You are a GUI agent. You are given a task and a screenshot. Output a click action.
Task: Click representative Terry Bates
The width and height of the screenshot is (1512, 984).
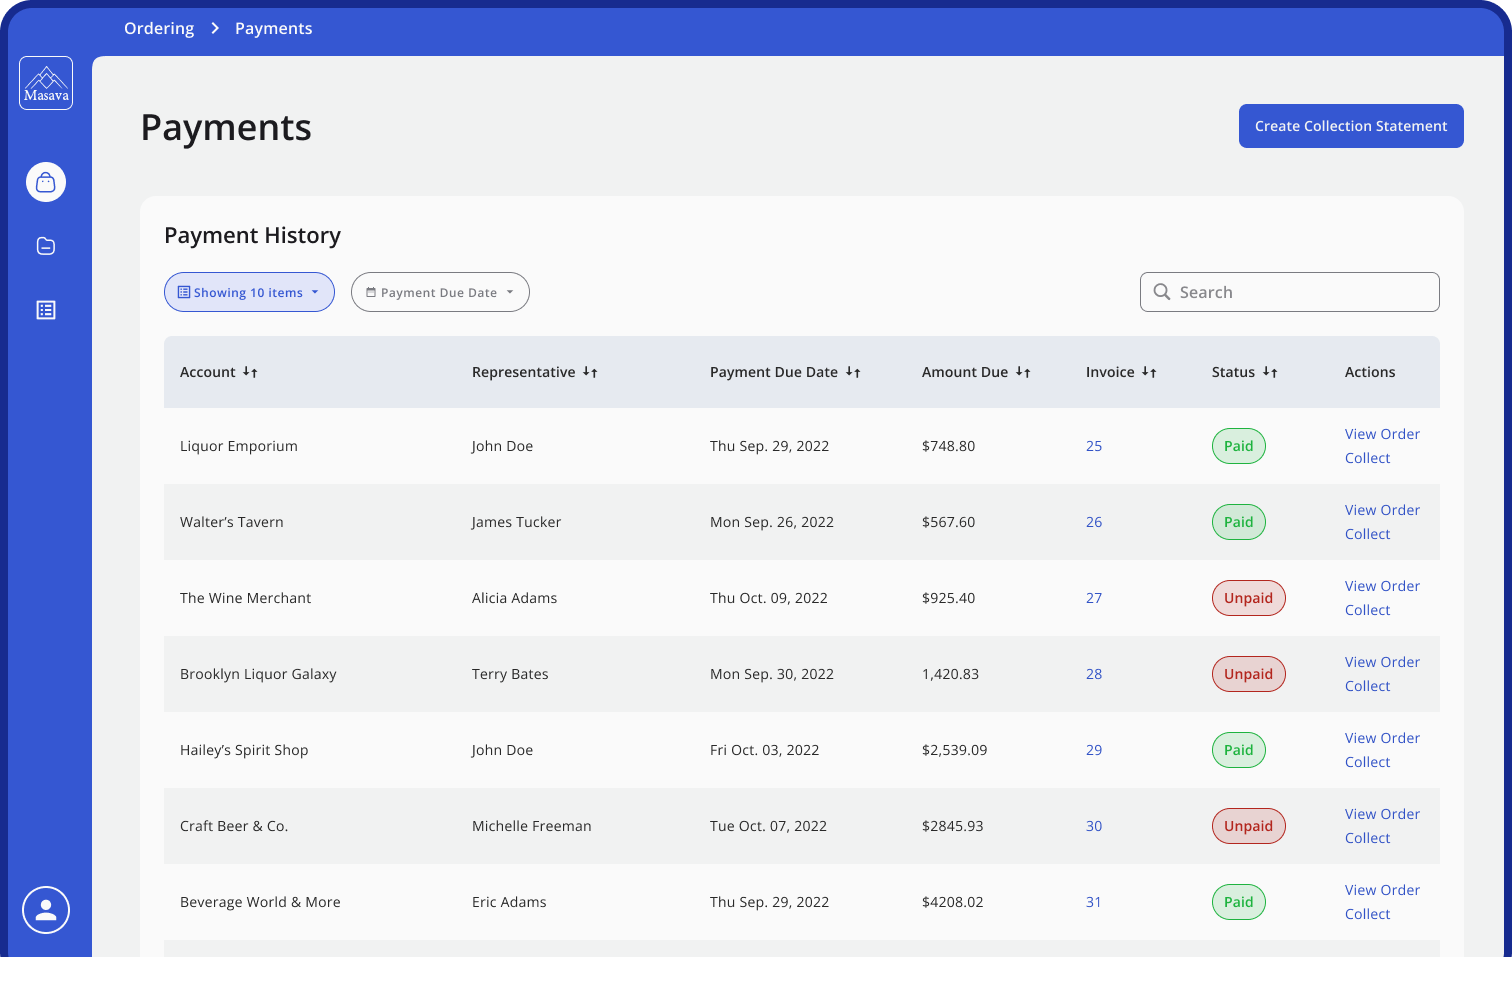[510, 674]
